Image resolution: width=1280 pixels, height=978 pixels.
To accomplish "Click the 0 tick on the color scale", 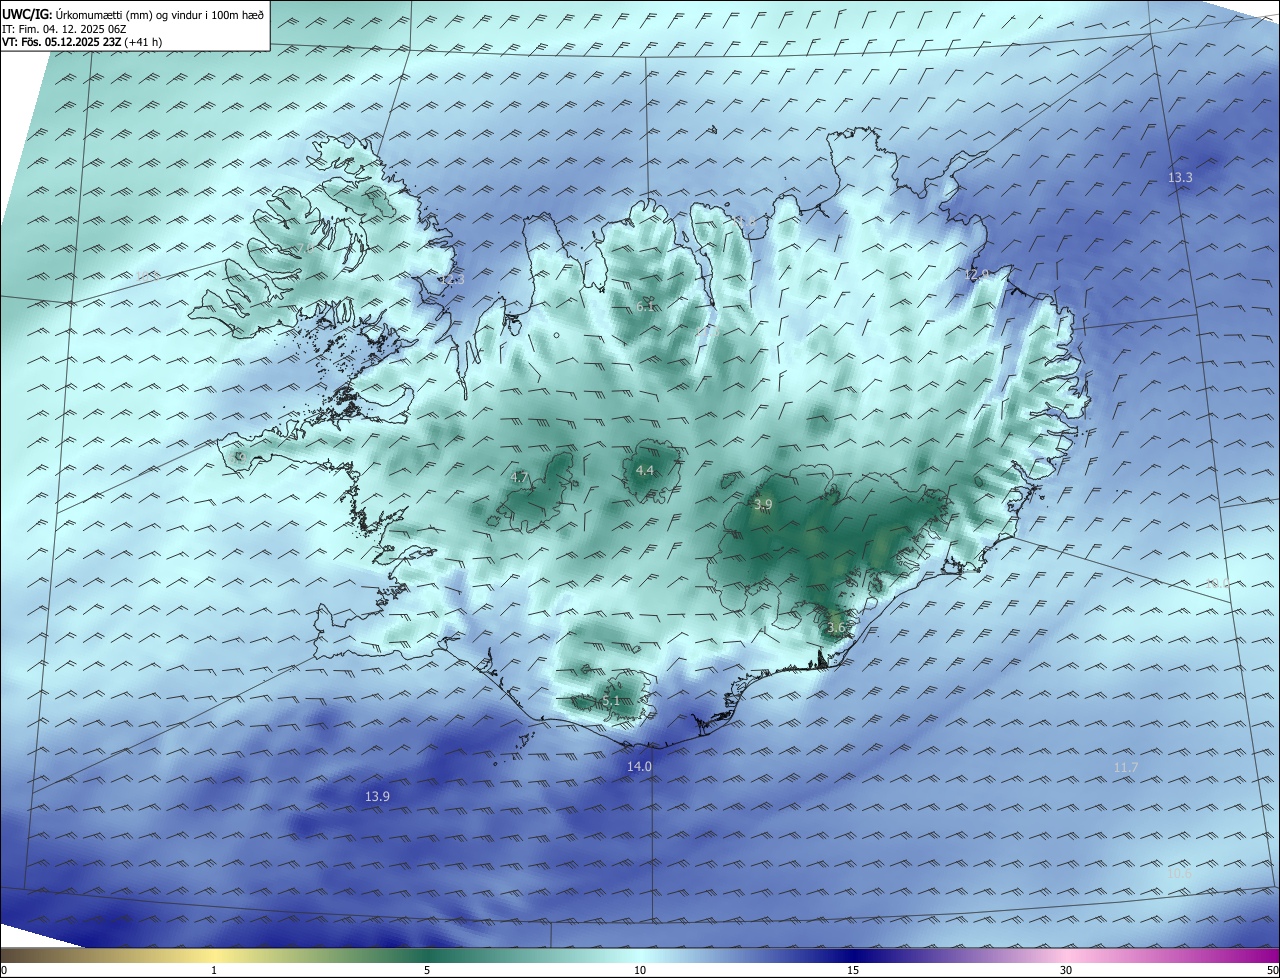I will (x=4, y=970).
